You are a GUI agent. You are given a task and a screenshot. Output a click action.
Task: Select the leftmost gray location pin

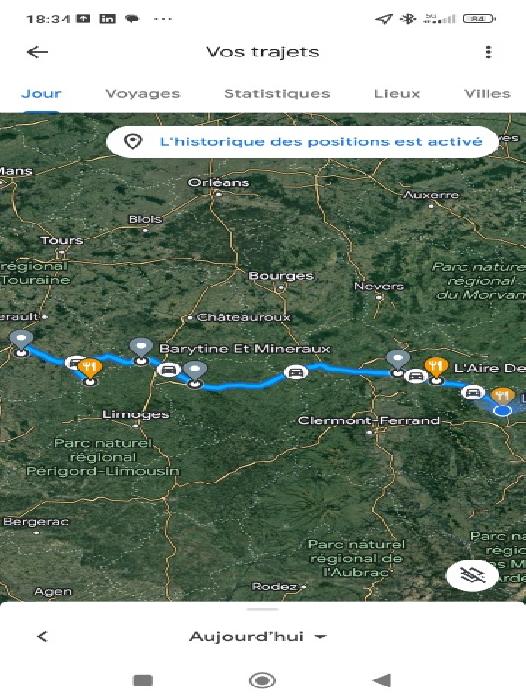21,343
